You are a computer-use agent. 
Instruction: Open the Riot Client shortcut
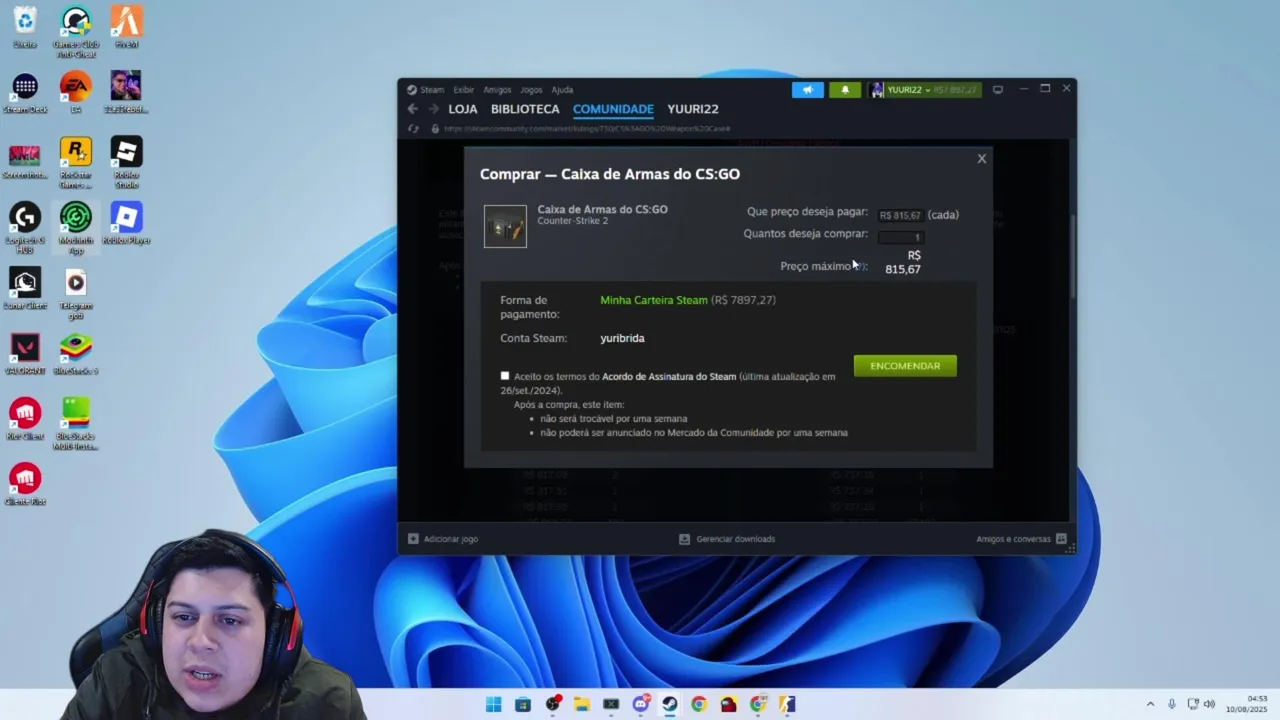[25, 418]
